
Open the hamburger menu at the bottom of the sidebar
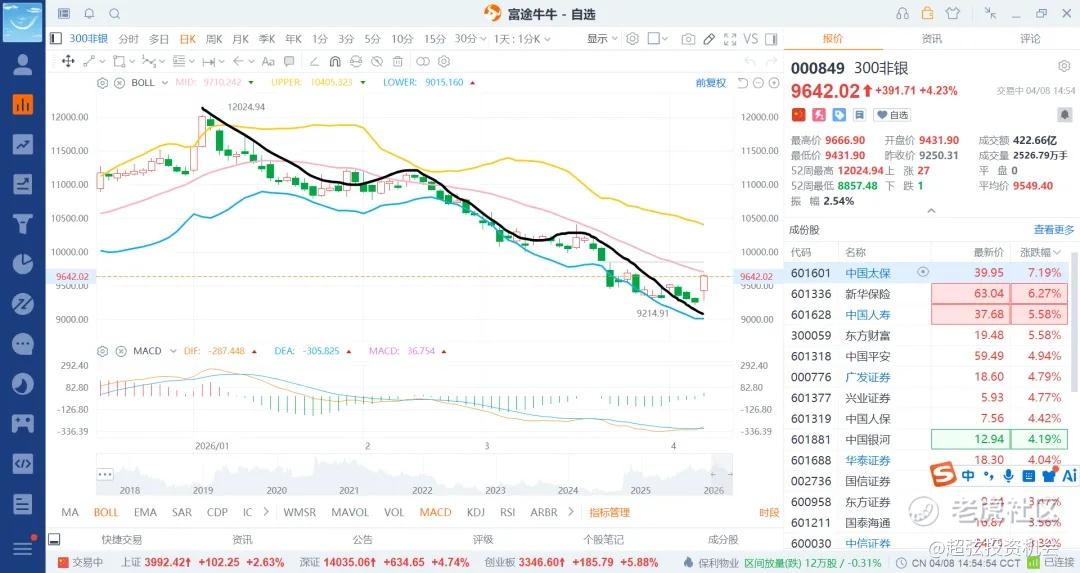23,548
